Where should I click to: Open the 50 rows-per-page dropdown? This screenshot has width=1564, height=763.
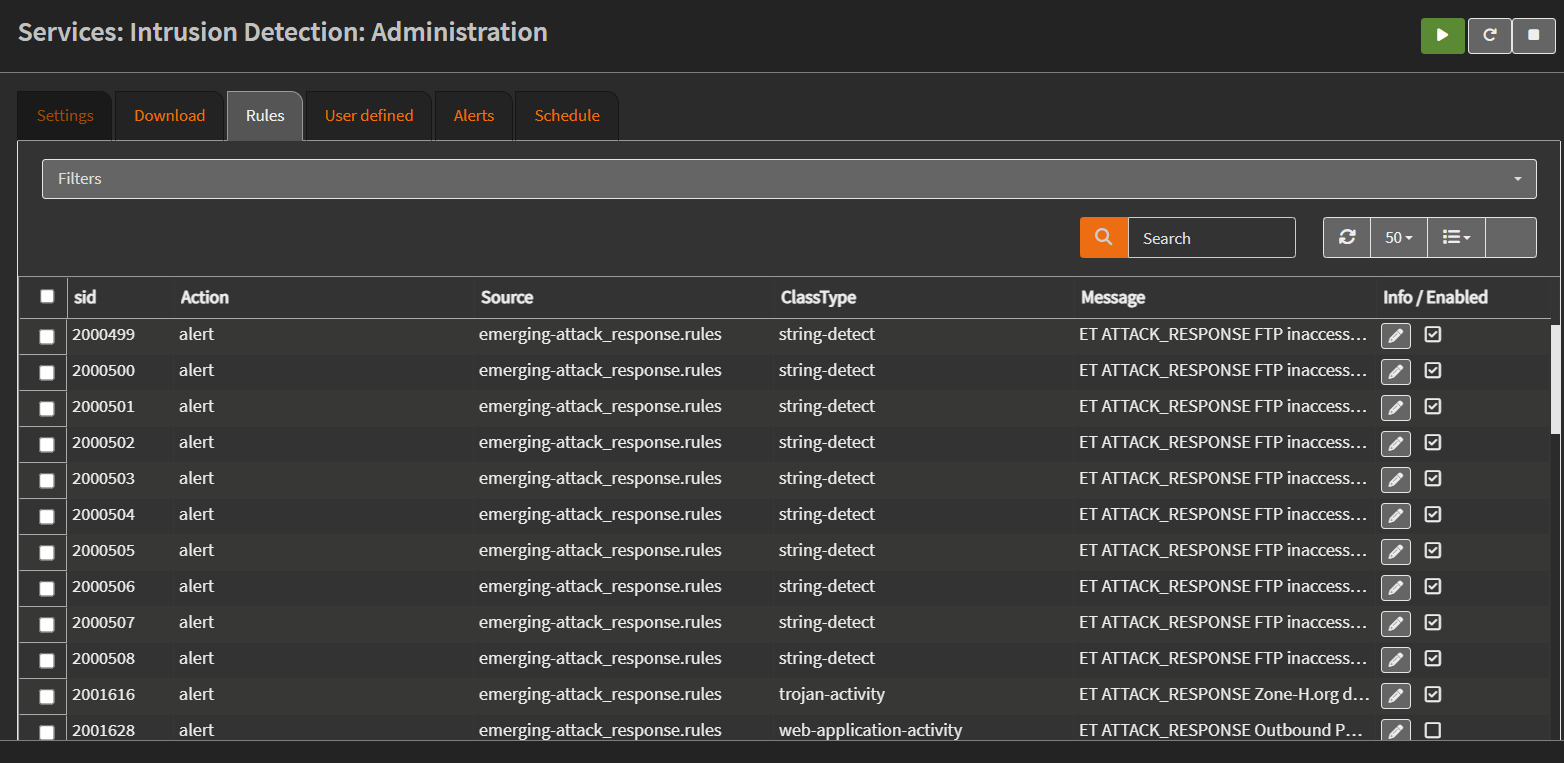pyautogui.click(x=1398, y=238)
